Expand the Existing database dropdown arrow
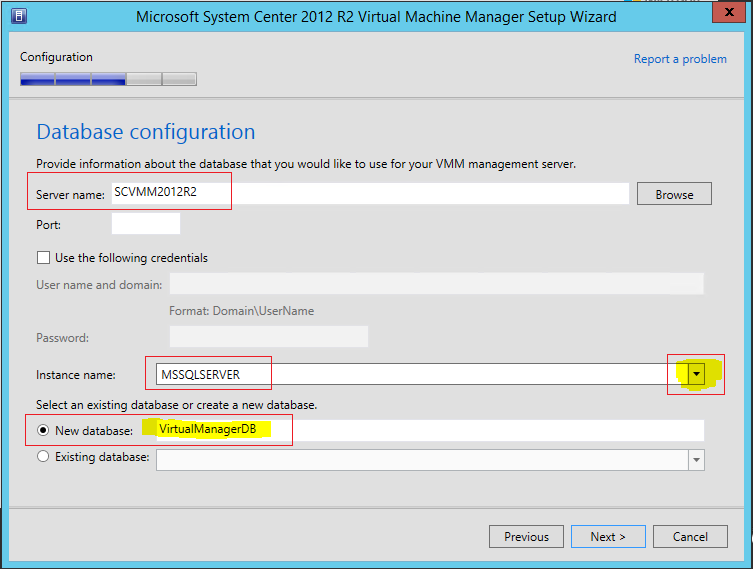Viewport: 753px width, 569px height. point(696,460)
